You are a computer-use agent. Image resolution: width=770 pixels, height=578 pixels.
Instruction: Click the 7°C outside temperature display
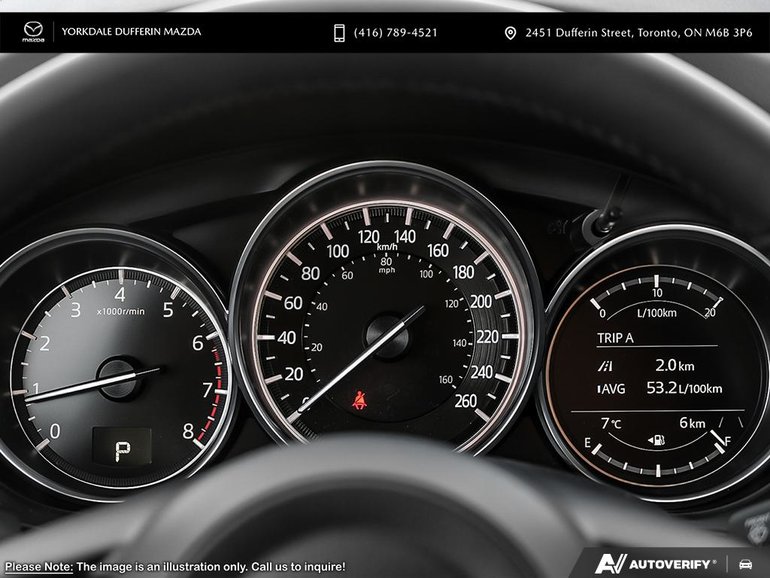click(611, 423)
